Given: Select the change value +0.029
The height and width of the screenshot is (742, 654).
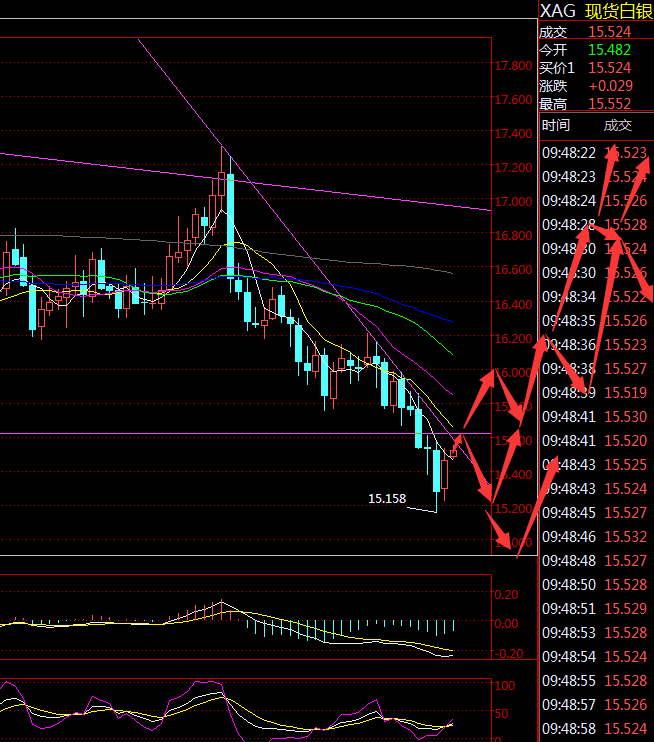Looking at the screenshot, I should point(610,86).
